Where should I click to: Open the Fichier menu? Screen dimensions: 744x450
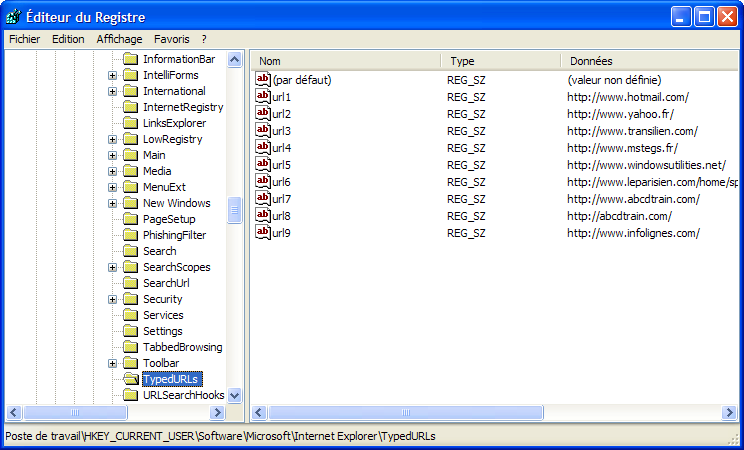pos(25,39)
